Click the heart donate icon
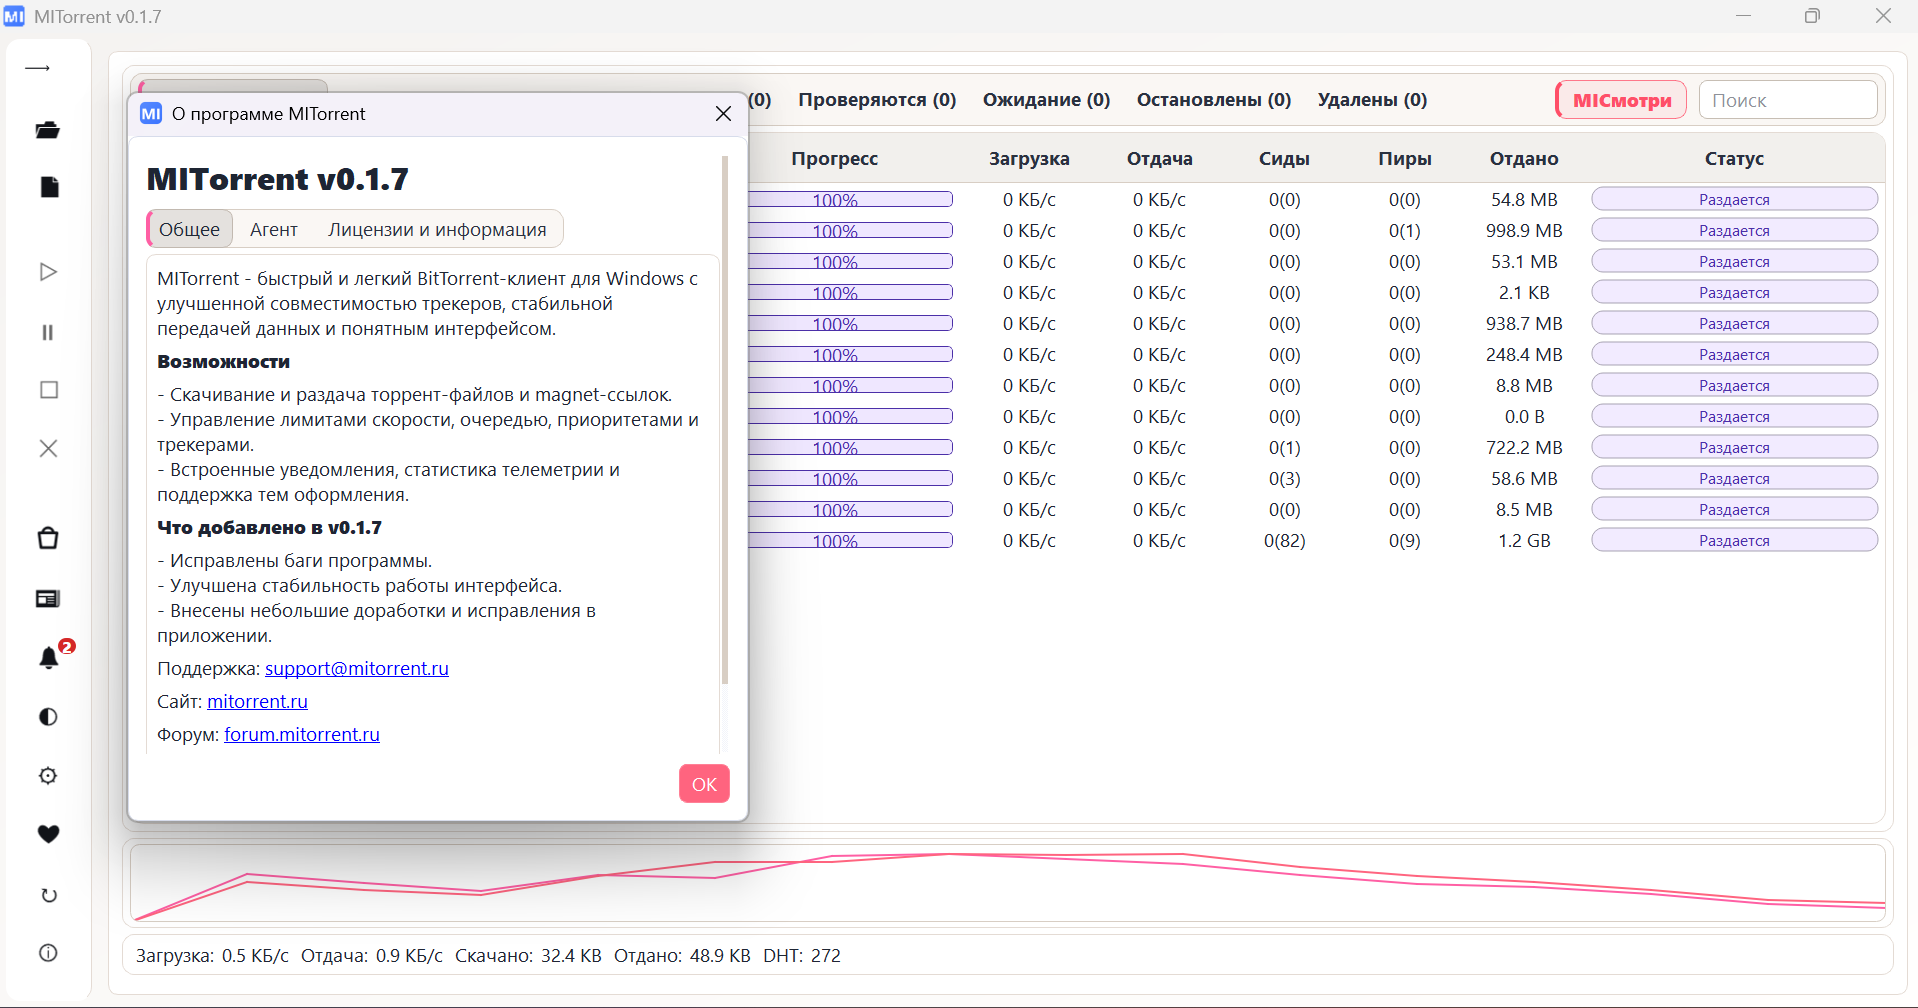The height and width of the screenshot is (1008, 1918). click(x=48, y=834)
